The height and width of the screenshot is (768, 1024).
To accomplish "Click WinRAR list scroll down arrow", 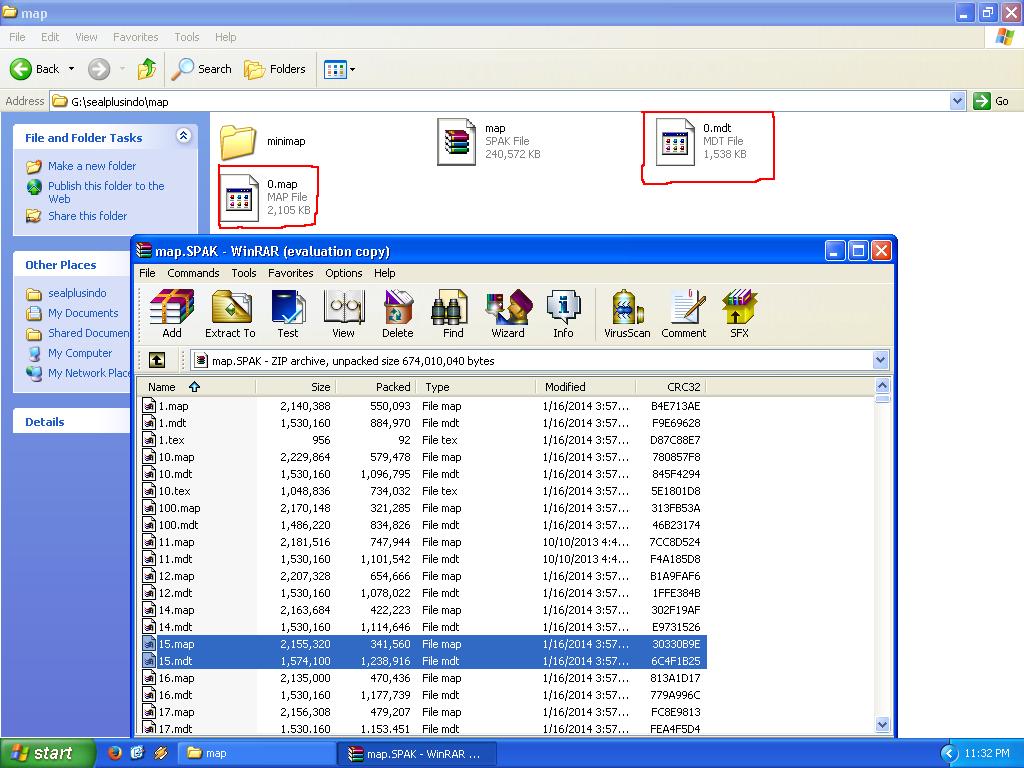I will 882,724.
